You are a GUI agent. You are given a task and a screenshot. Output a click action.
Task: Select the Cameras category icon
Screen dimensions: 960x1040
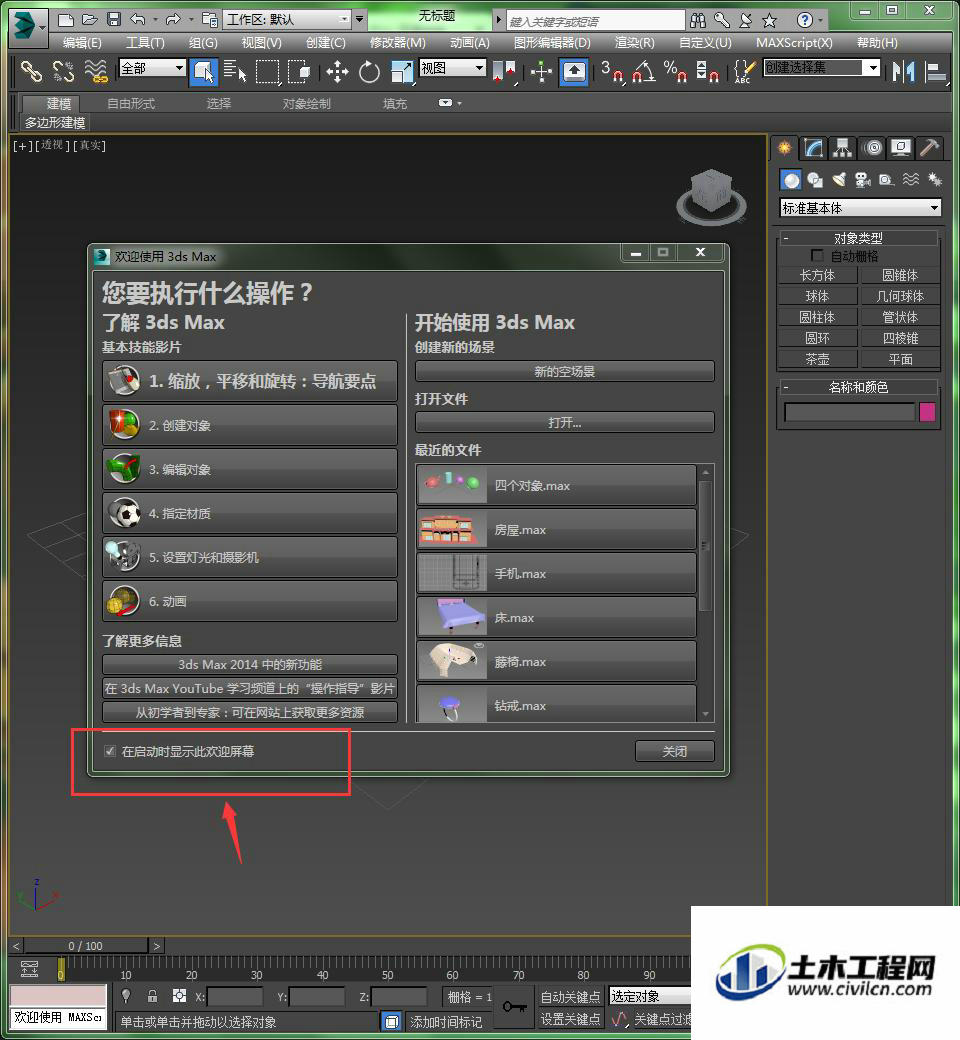pyautogui.click(x=862, y=180)
